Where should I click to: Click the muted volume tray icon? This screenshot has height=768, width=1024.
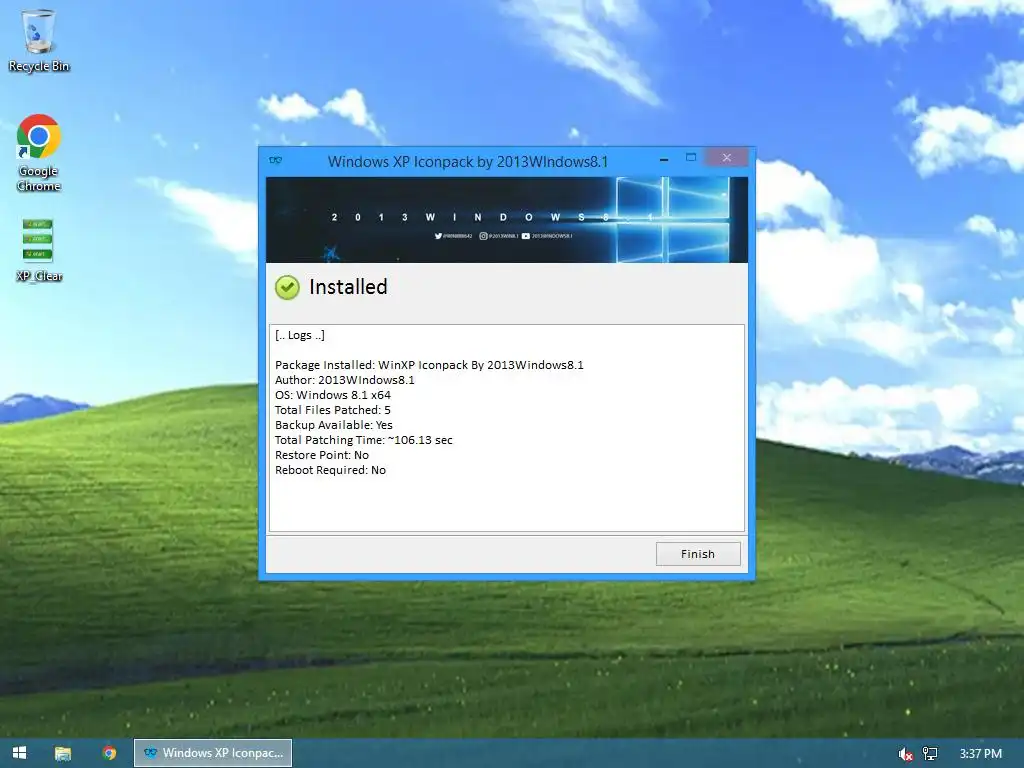[905, 754]
